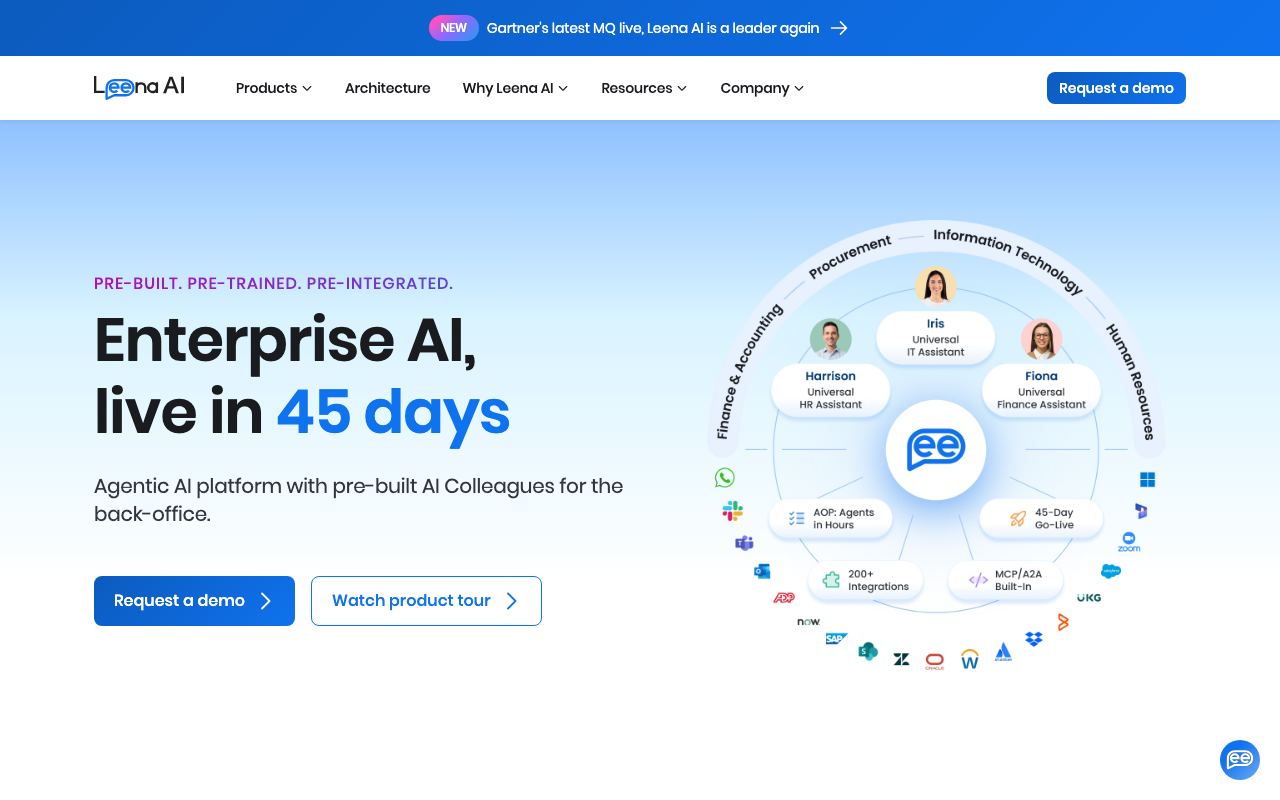This screenshot has width=1280, height=800.
Task: Click the Watch product tour button
Action: click(x=426, y=601)
